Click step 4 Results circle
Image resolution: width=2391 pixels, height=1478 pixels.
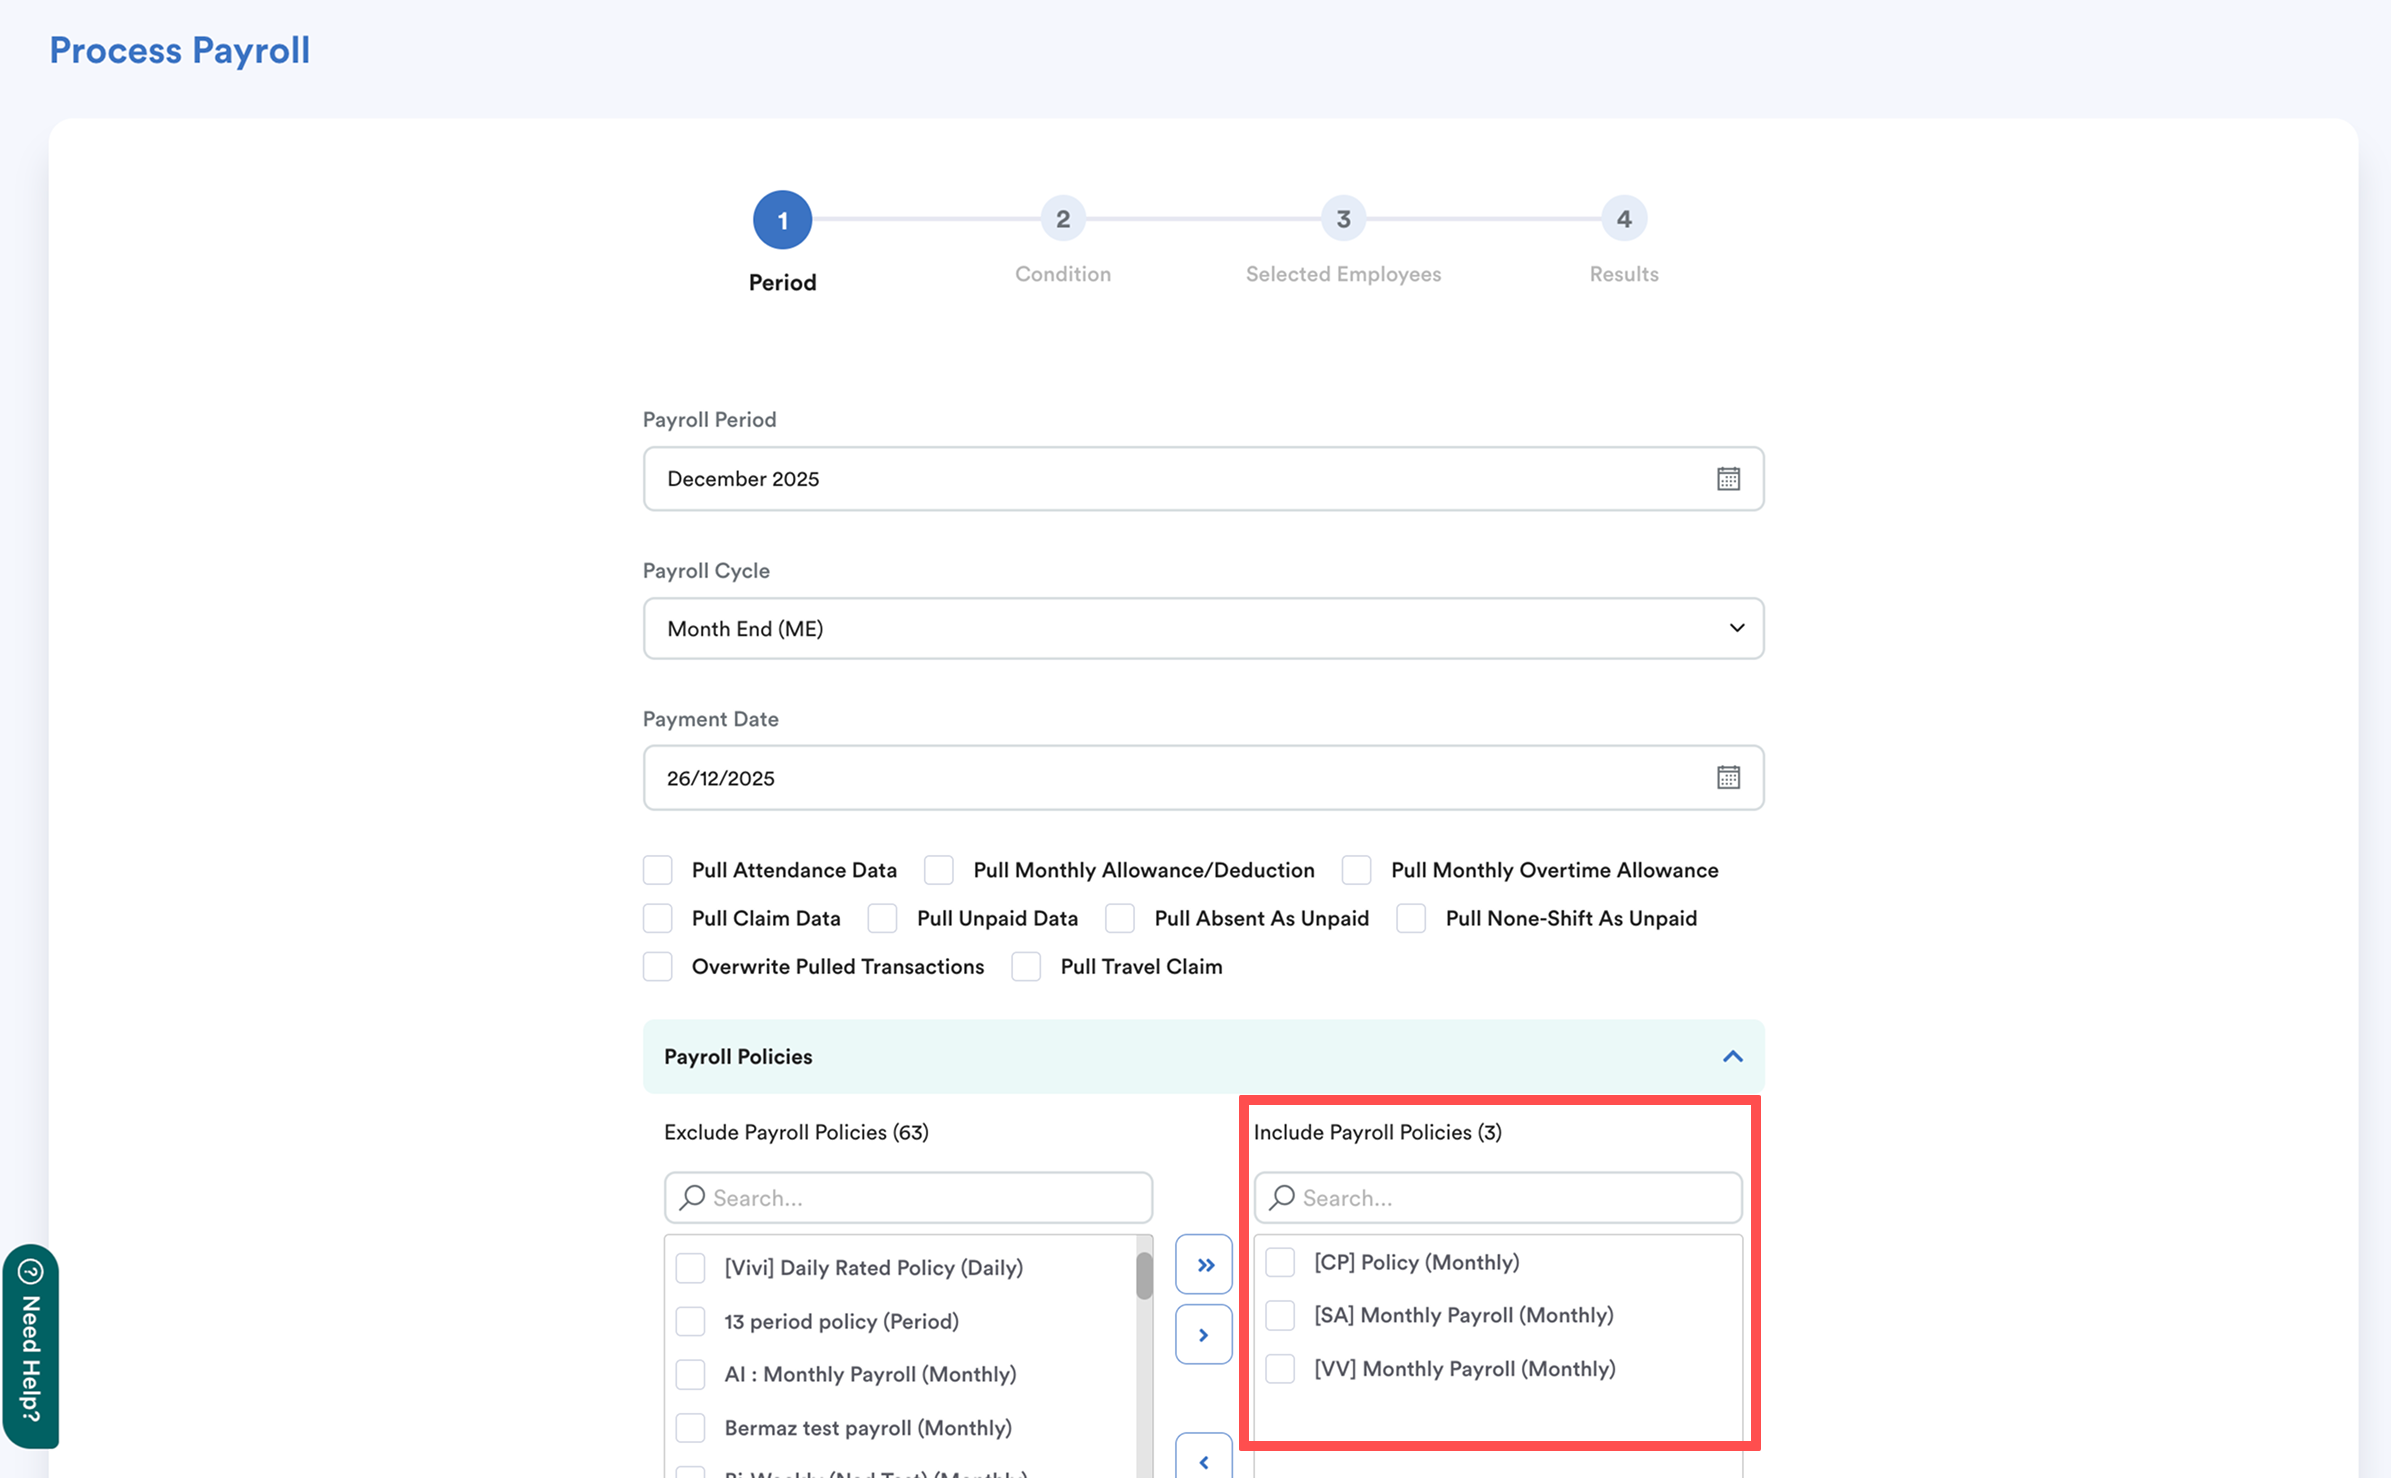[1623, 219]
